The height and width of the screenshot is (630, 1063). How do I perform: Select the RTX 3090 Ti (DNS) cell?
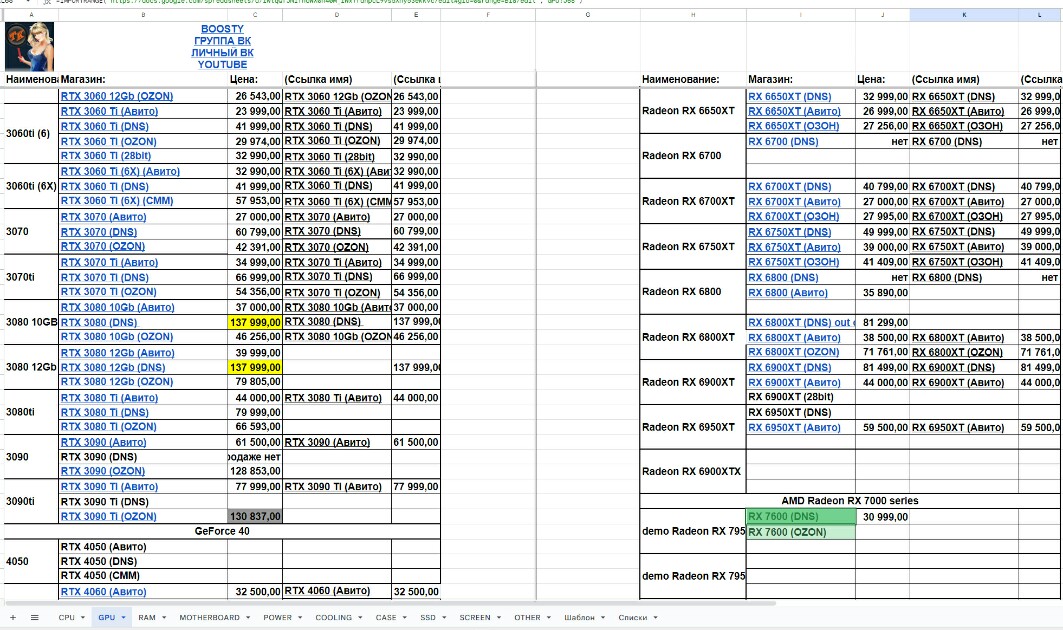point(143,502)
